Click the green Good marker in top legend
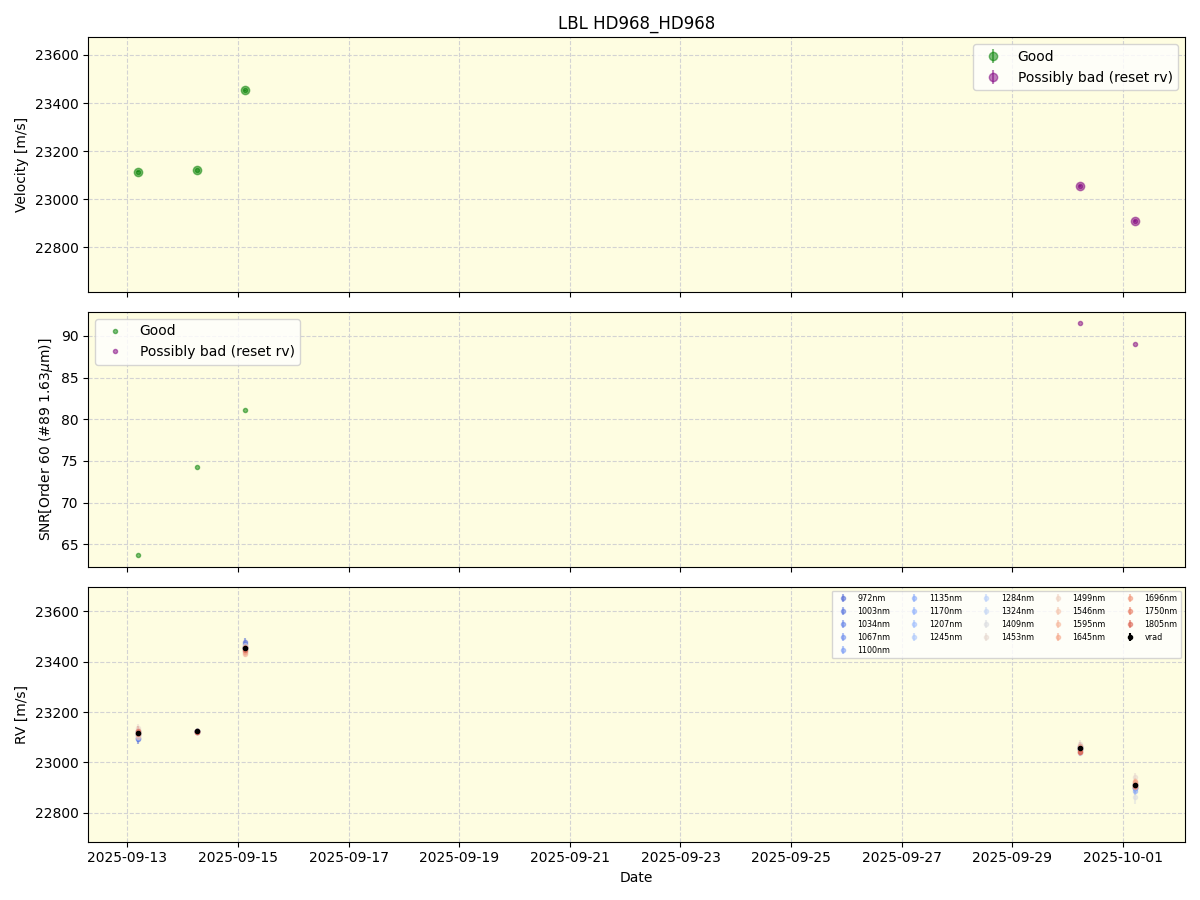 (x=993, y=57)
